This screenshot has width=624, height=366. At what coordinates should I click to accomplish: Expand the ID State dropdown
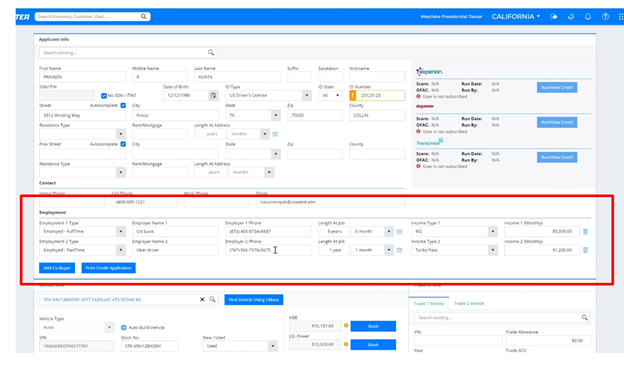337,95
